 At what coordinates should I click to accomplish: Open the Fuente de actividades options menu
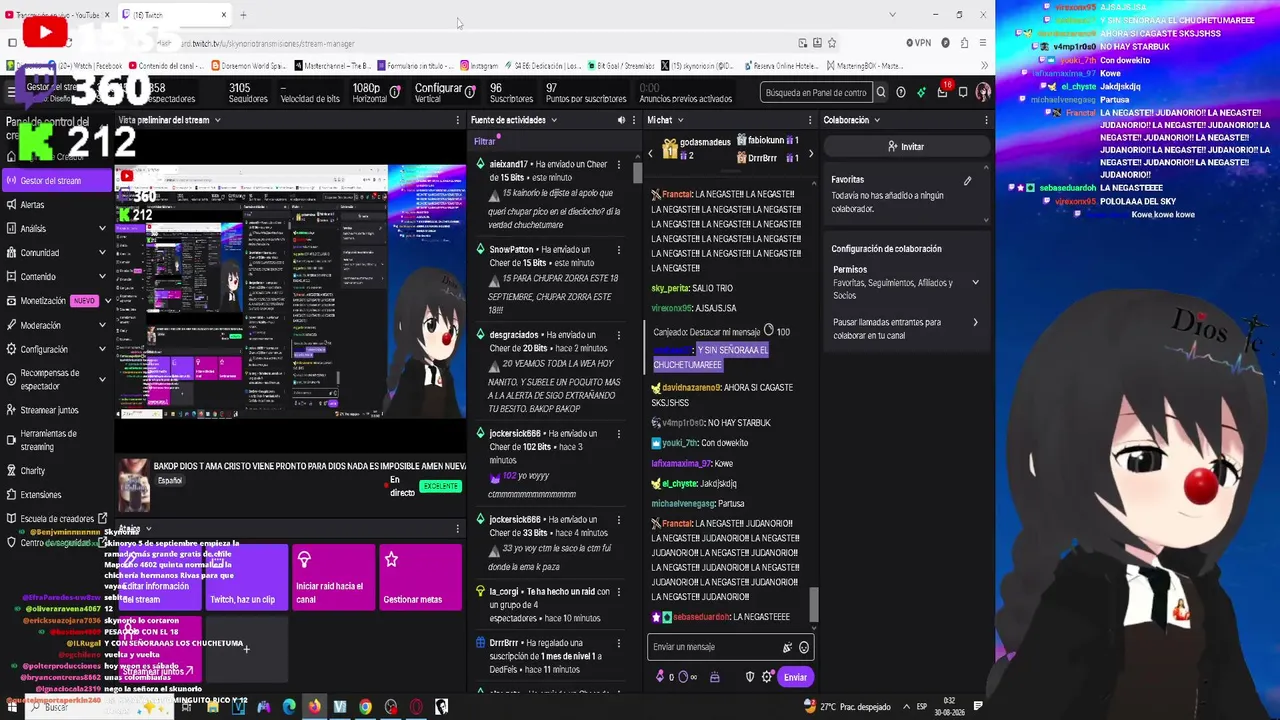pos(636,120)
